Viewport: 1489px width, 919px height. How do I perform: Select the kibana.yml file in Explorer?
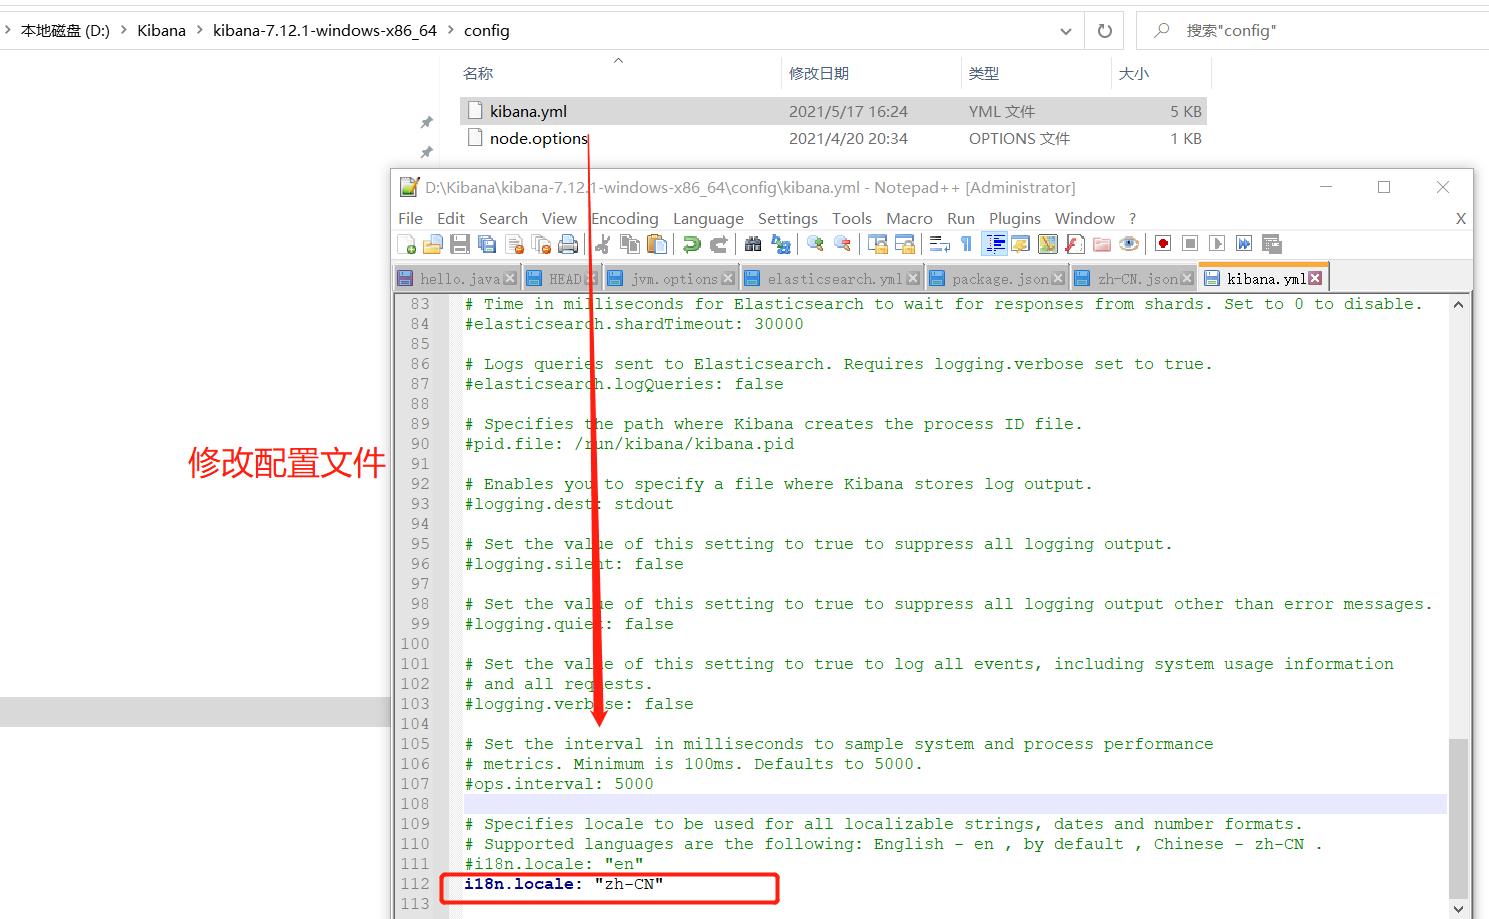click(x=833, y=111)
